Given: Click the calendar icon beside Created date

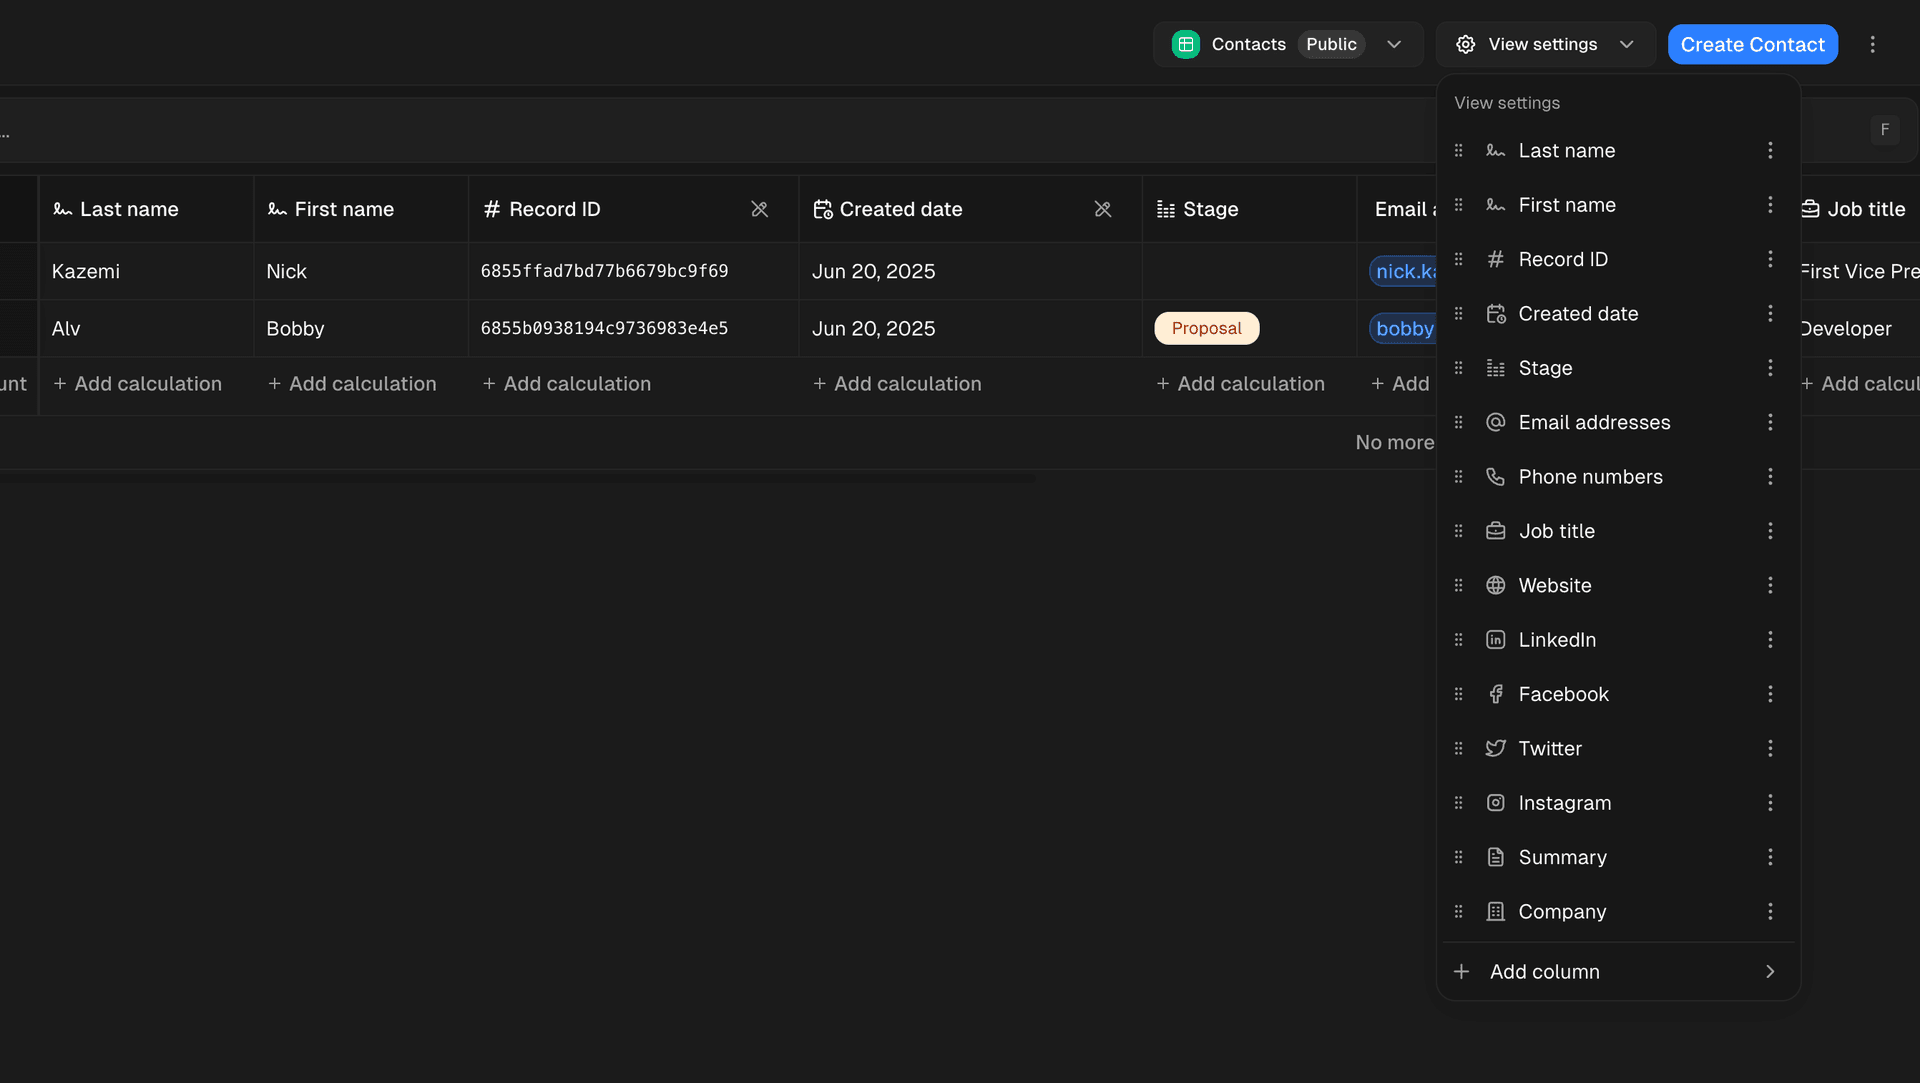Looking at the screenshot, I should (x=824, y=209).
